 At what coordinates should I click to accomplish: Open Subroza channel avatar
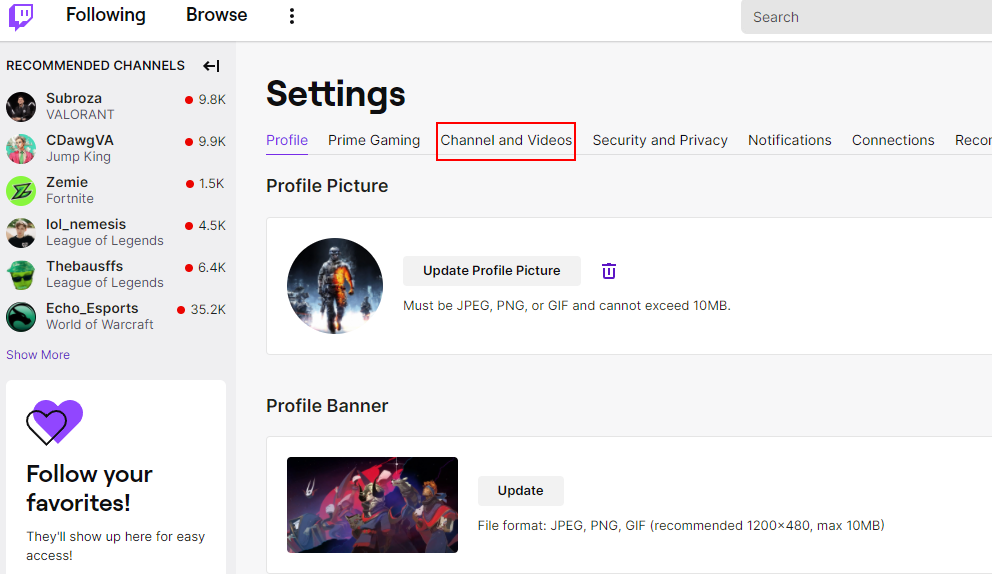coord(21,106)
